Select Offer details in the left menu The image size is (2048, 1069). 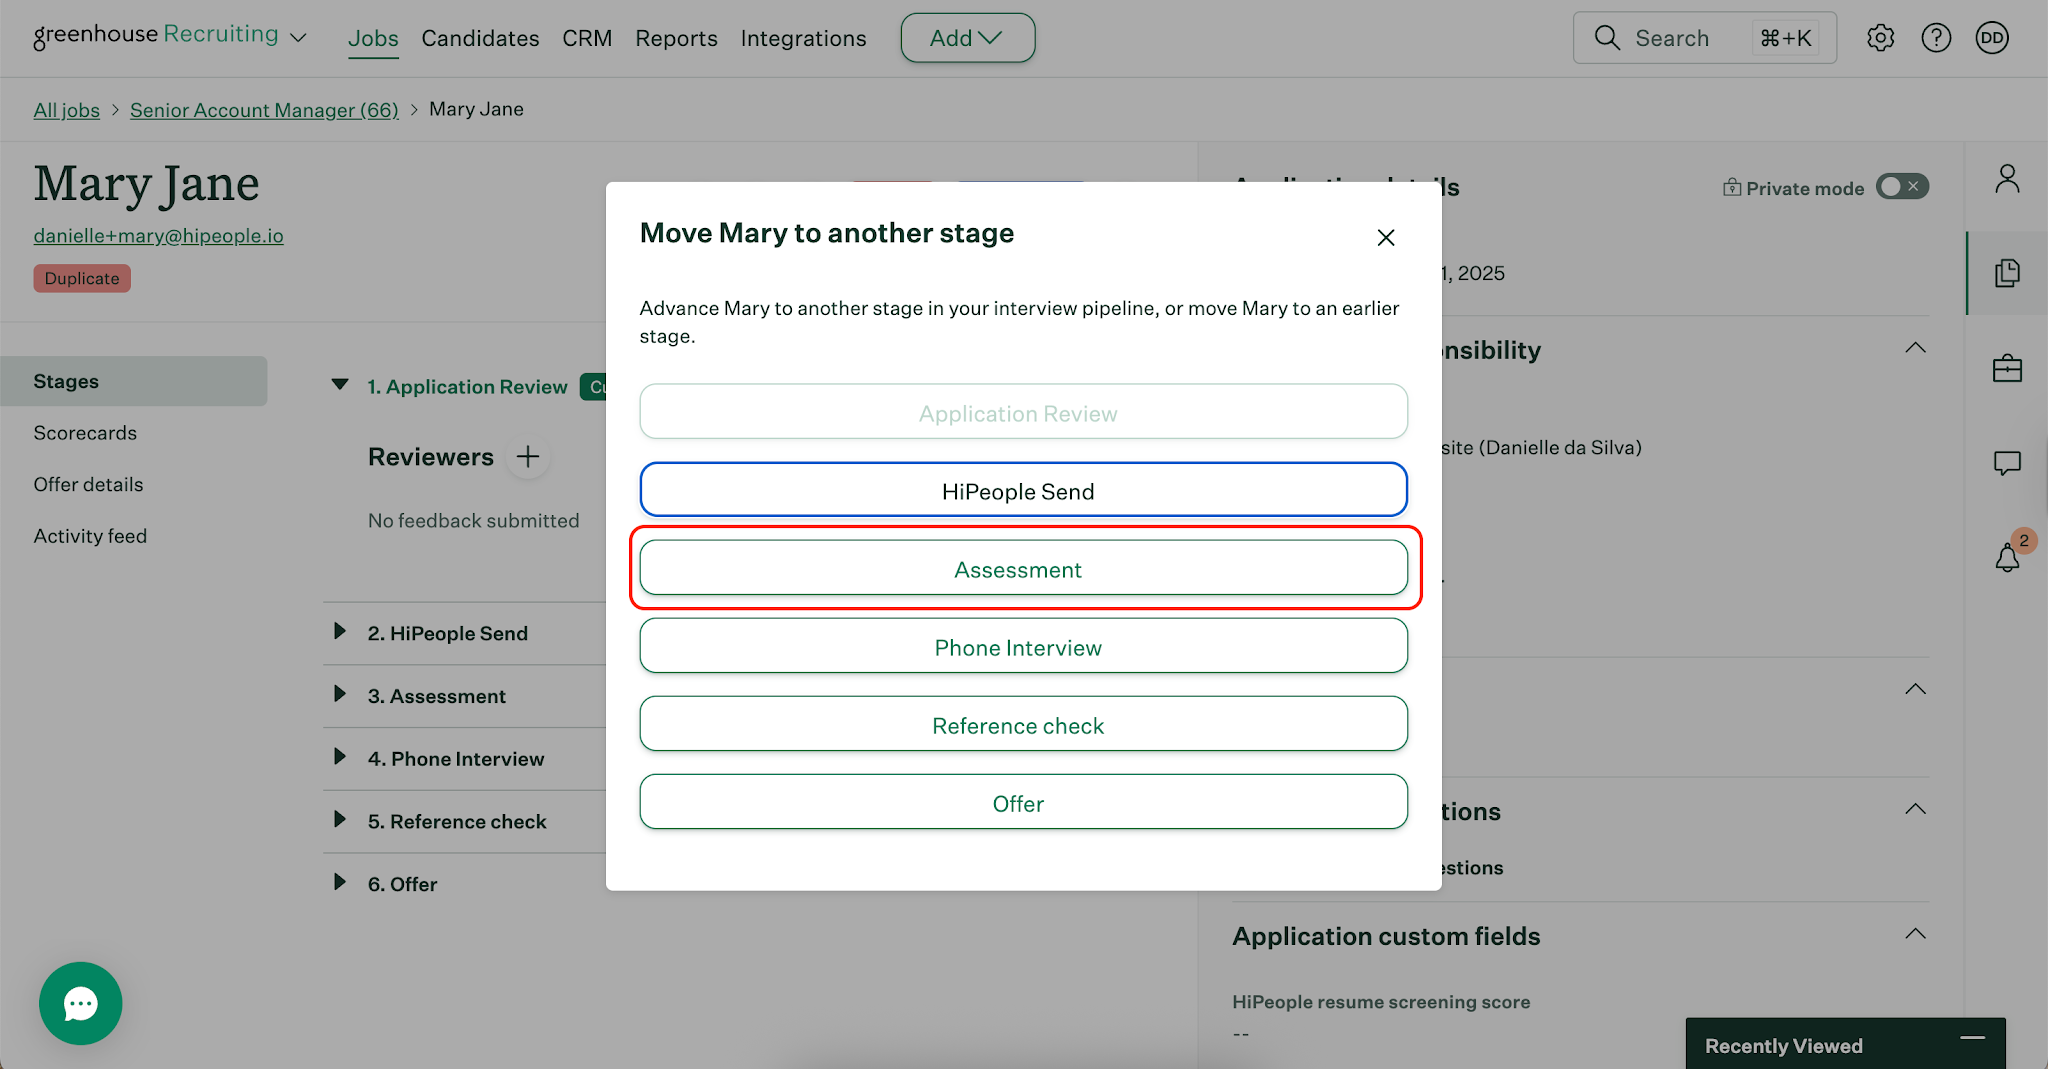tap(88, 484)
